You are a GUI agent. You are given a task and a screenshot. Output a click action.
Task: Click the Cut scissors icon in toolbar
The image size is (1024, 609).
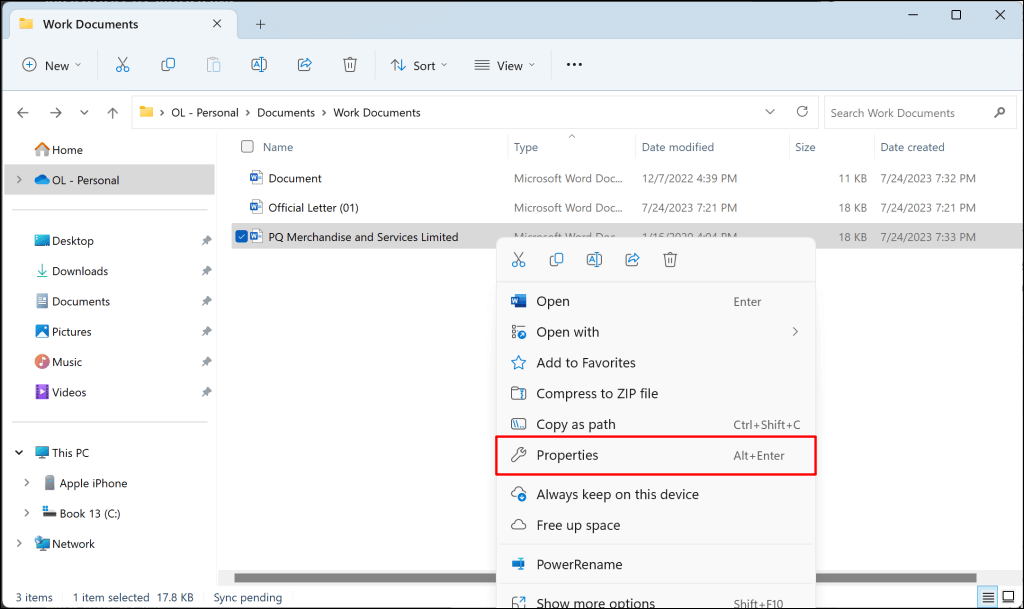pyautogui.click(x=122, y=65)
